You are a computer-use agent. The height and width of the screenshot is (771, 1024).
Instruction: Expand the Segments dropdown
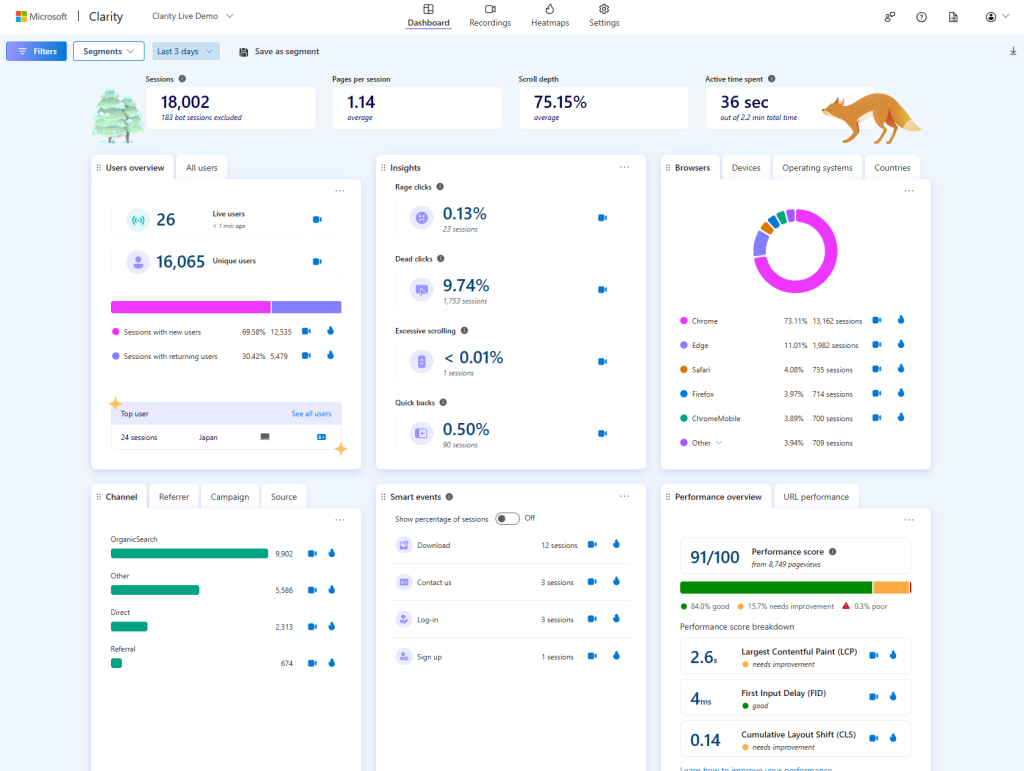[x=108, y=50]
